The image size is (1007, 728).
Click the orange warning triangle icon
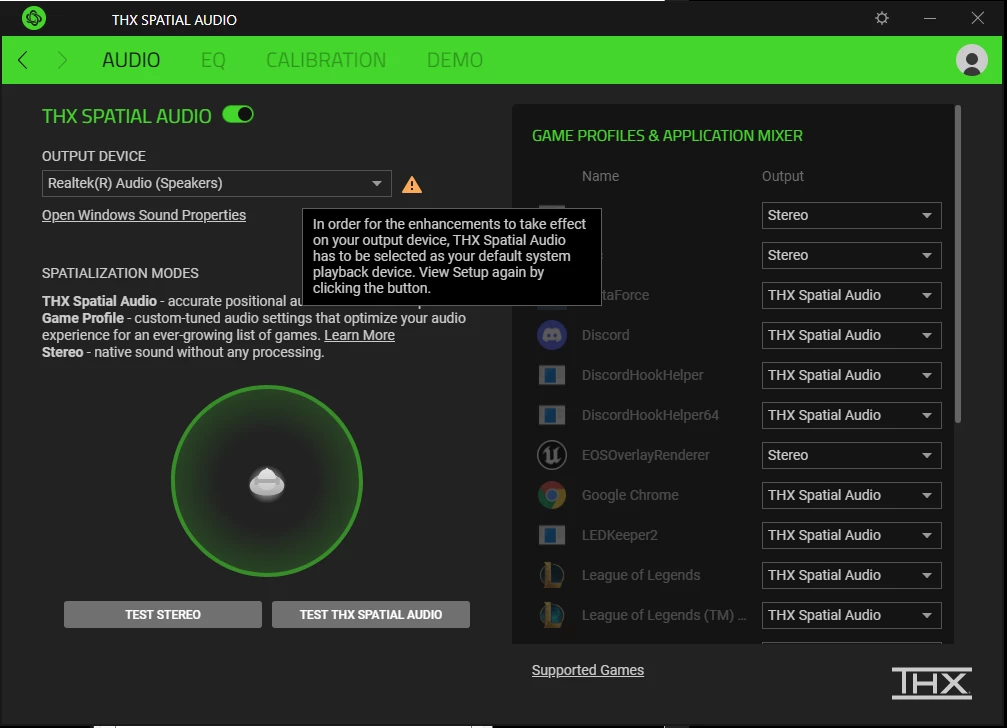tap(412, 185)
